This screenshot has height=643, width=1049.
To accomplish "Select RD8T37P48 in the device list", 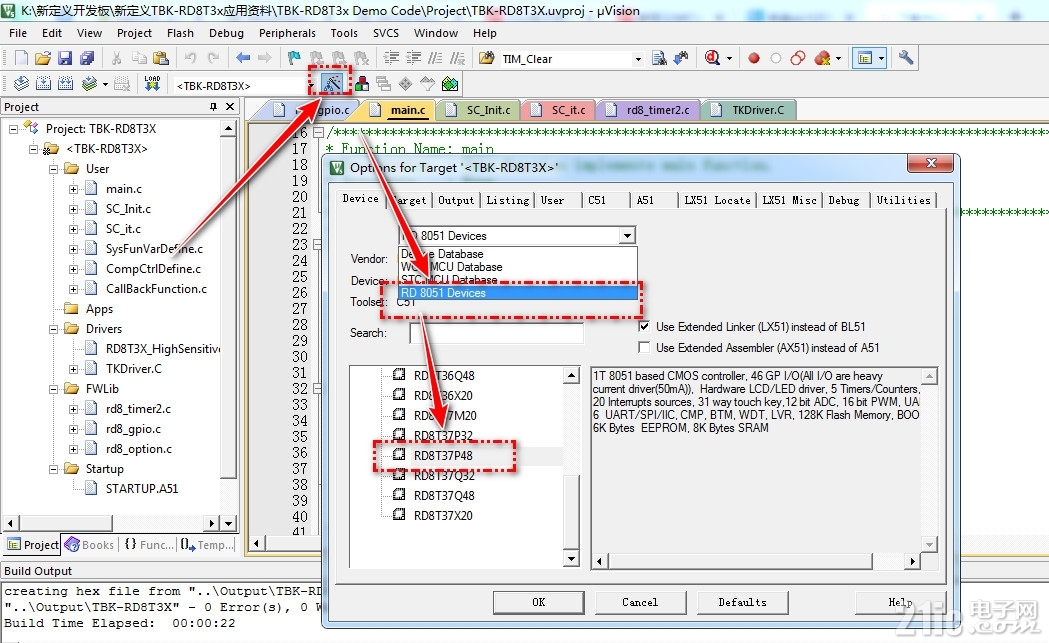I will click(x=443, y=456).
